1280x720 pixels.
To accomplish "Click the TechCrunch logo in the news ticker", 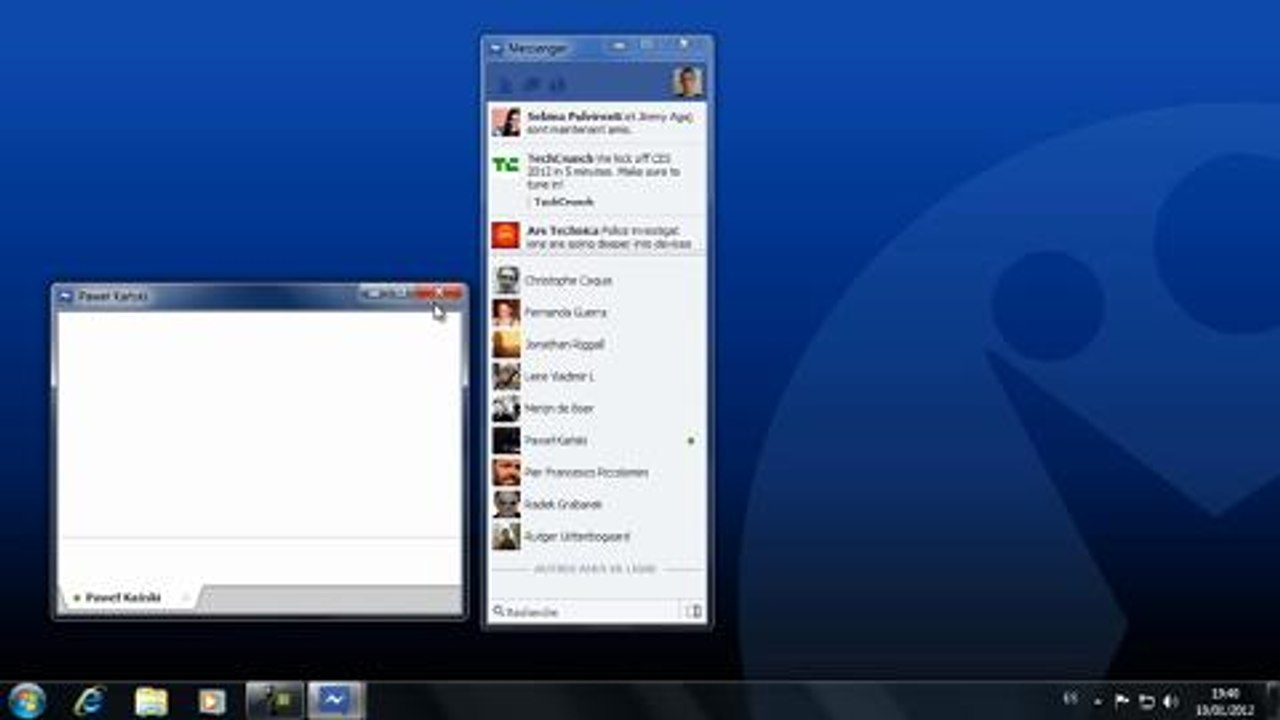I will [x=506, y=165].
